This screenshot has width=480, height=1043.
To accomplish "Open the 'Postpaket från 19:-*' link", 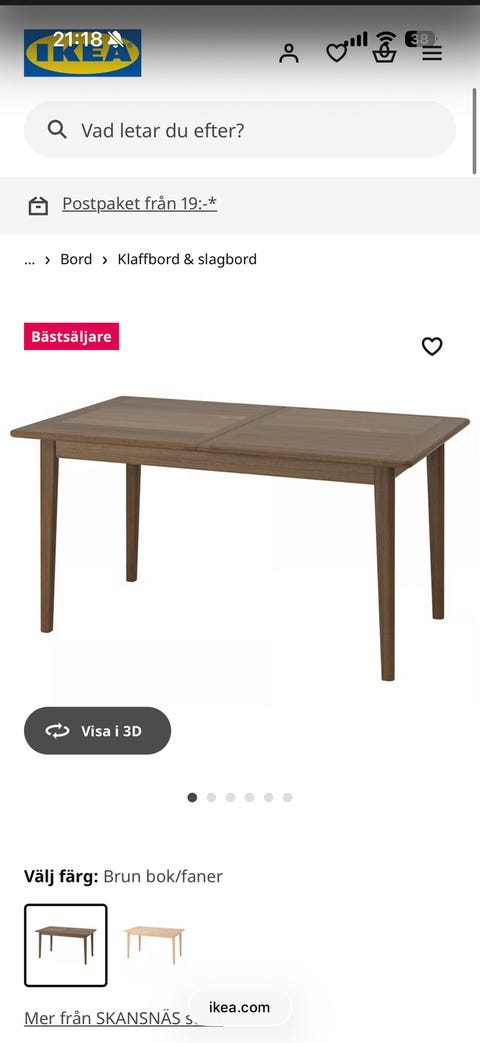I will [x=140, y=204].
